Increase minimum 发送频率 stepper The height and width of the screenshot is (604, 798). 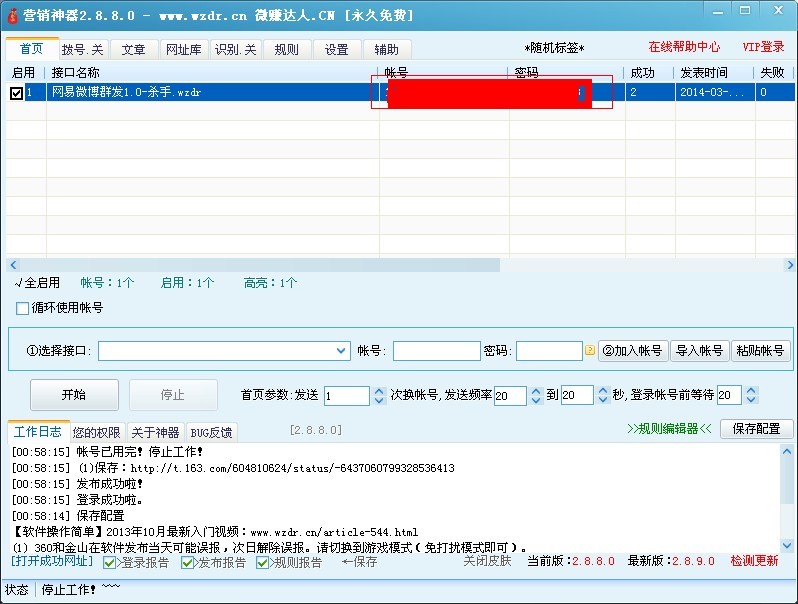(536, 391)
